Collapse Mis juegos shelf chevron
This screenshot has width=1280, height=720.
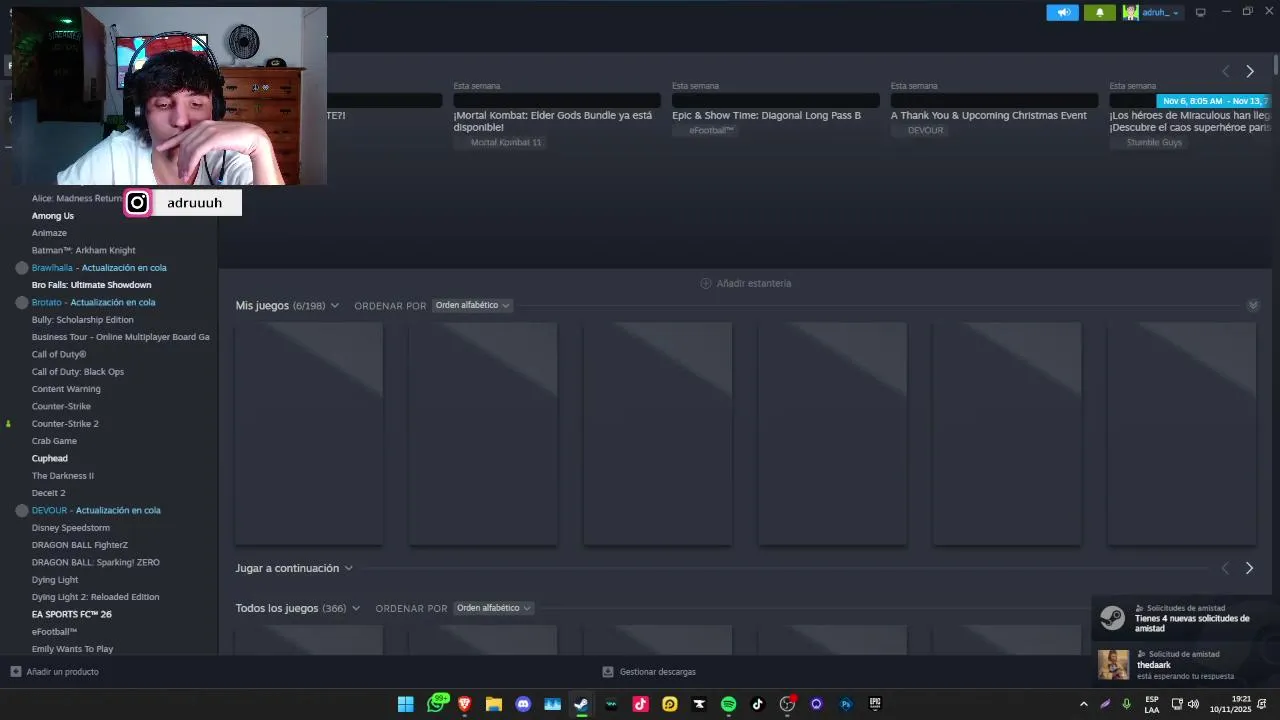[x=1253, y=305]
